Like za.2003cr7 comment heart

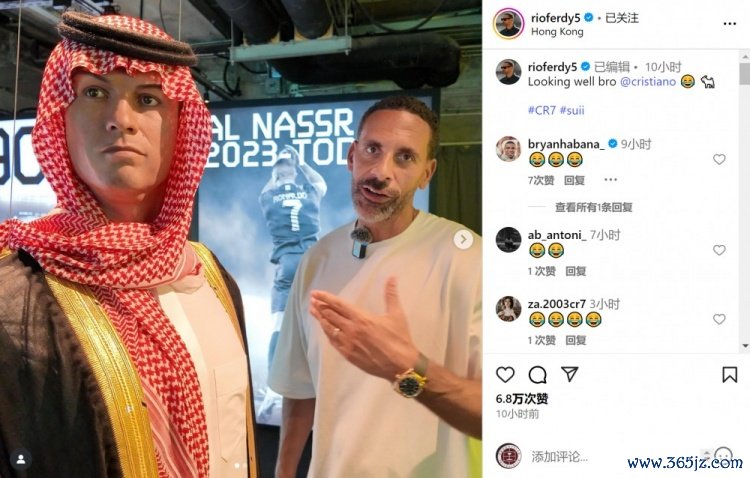719,319
